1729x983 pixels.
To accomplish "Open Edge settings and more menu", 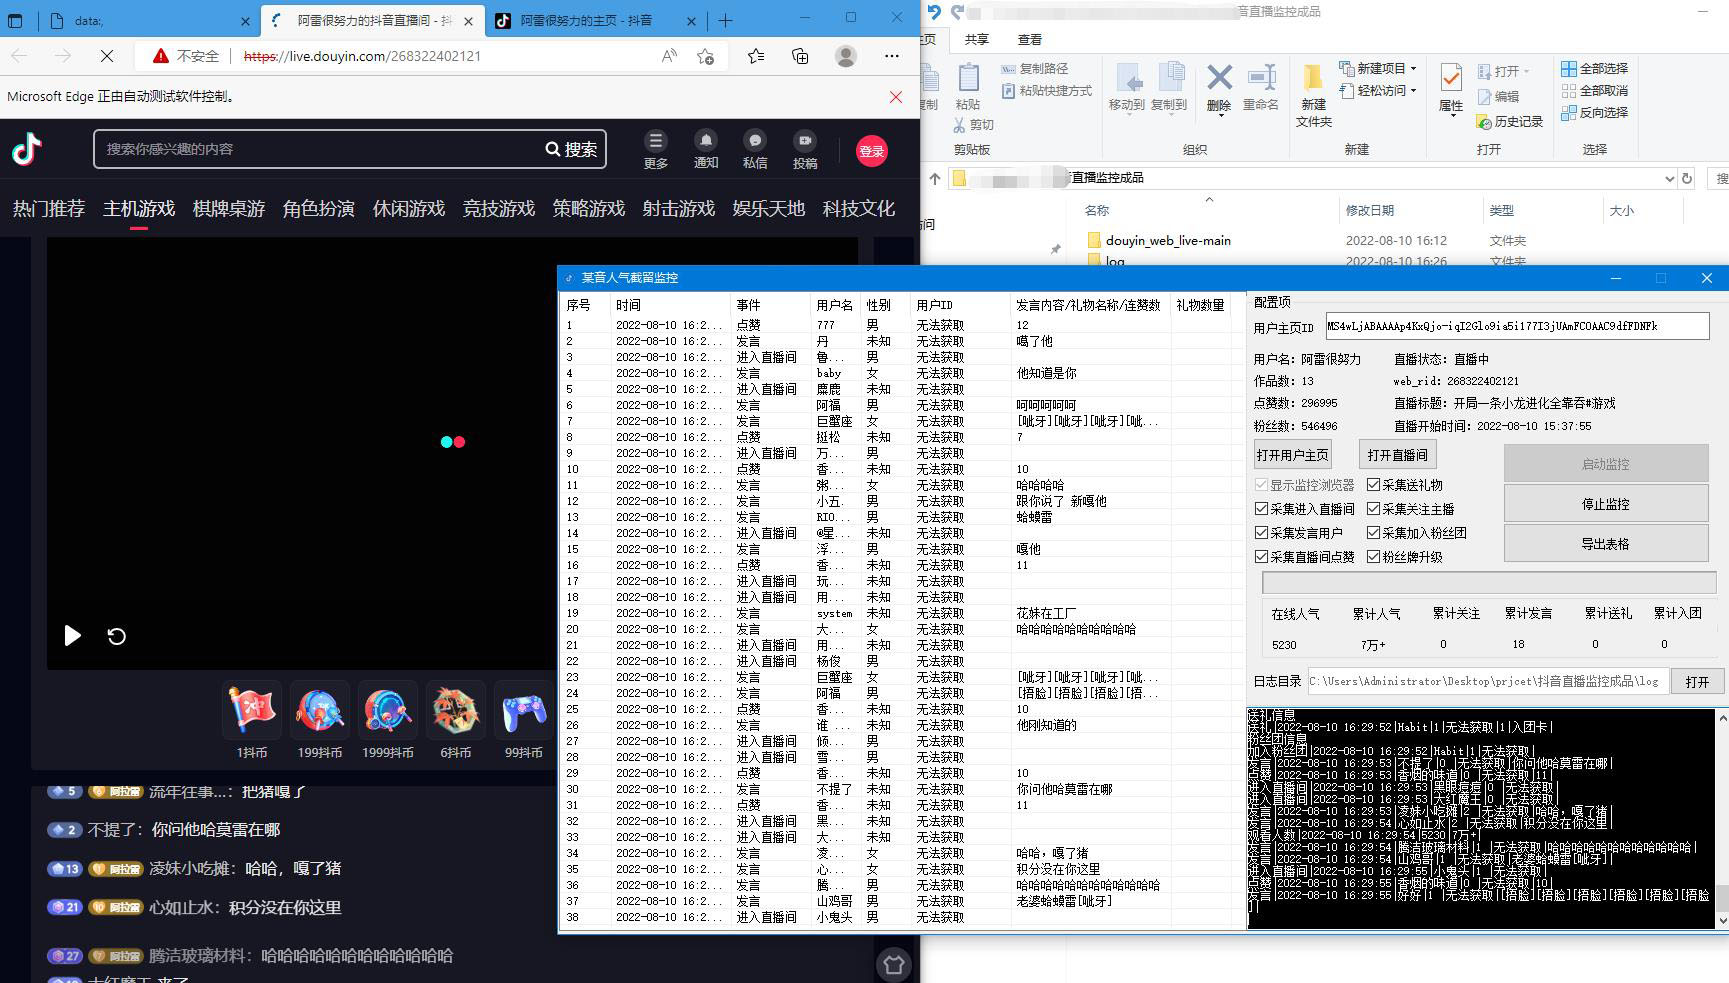I will pos(892,56).
